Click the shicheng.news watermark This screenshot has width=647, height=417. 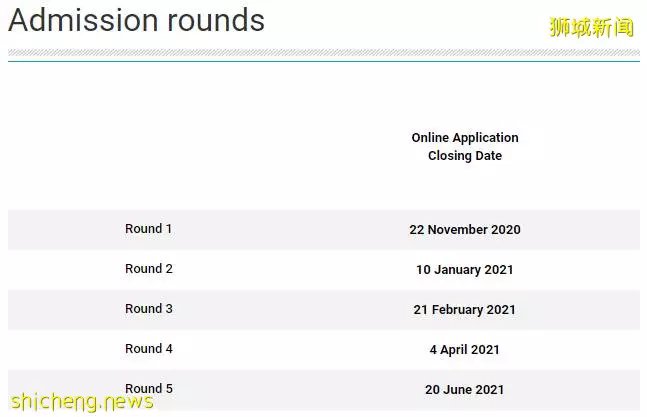[82, 402]
